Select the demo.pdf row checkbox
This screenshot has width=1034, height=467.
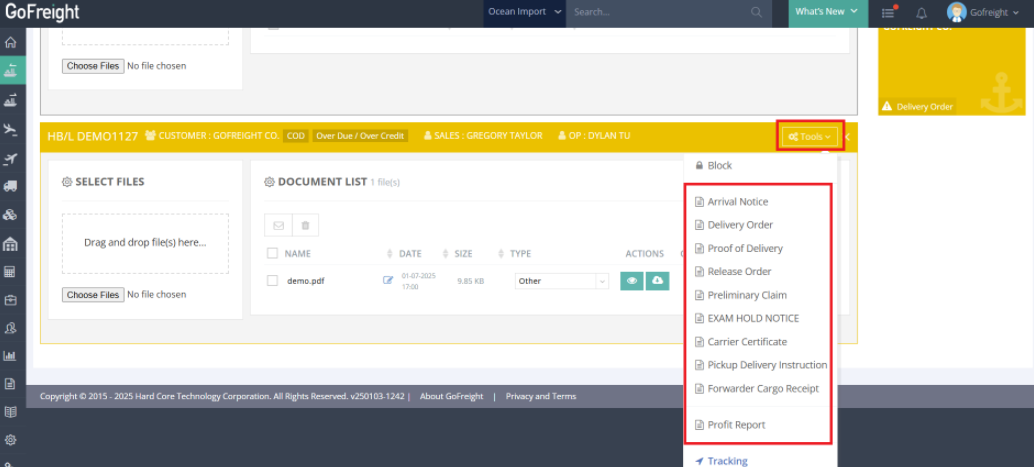[272, 281]
